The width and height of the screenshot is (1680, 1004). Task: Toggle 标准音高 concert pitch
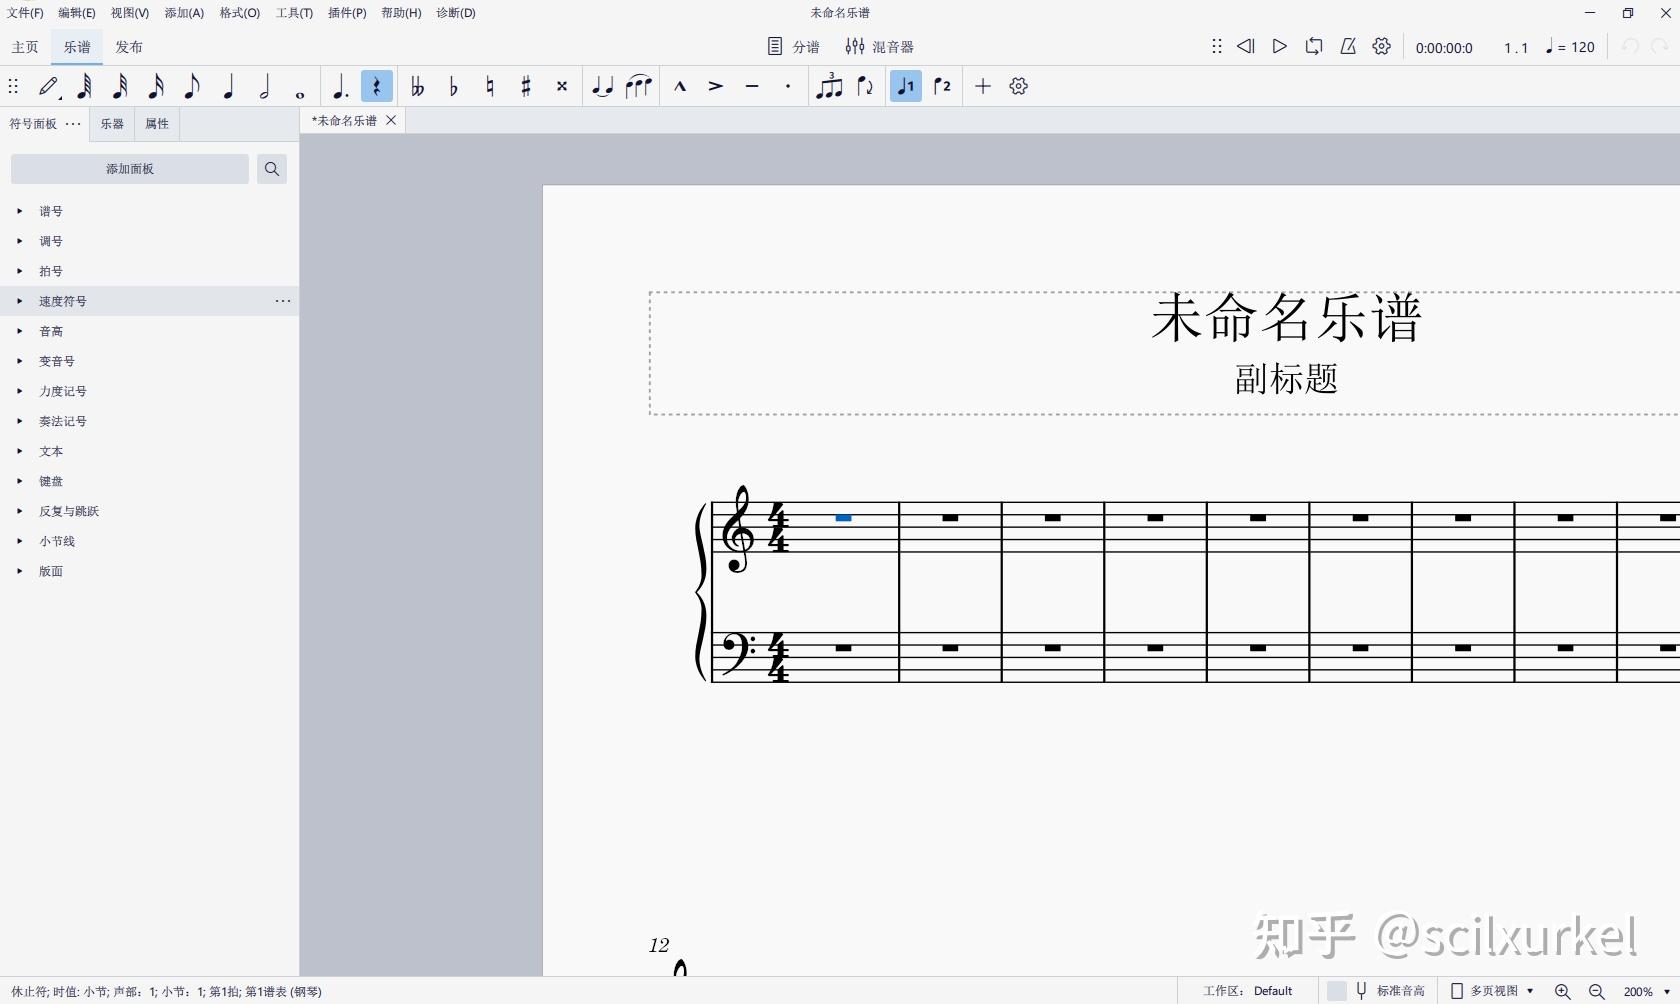coord(1377,991)
